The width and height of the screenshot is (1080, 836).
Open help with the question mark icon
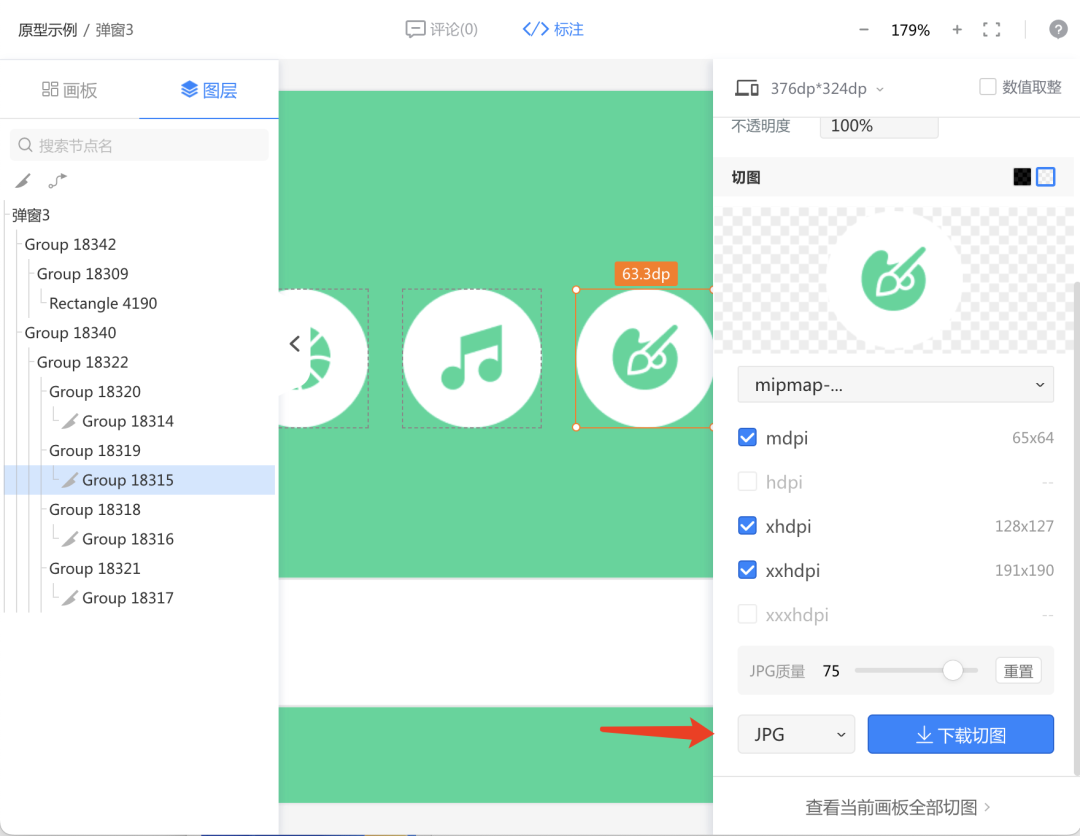[x=1058, y=29]
